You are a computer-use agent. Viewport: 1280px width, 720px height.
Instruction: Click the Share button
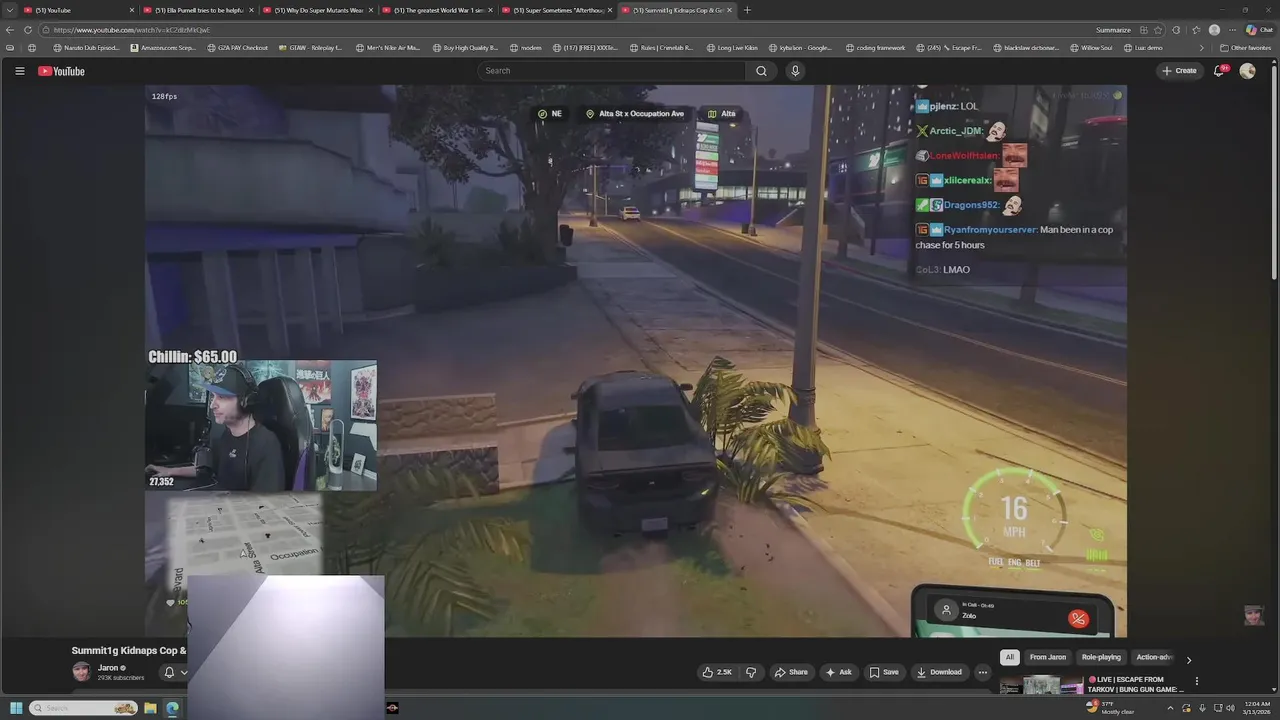[790, 672]
